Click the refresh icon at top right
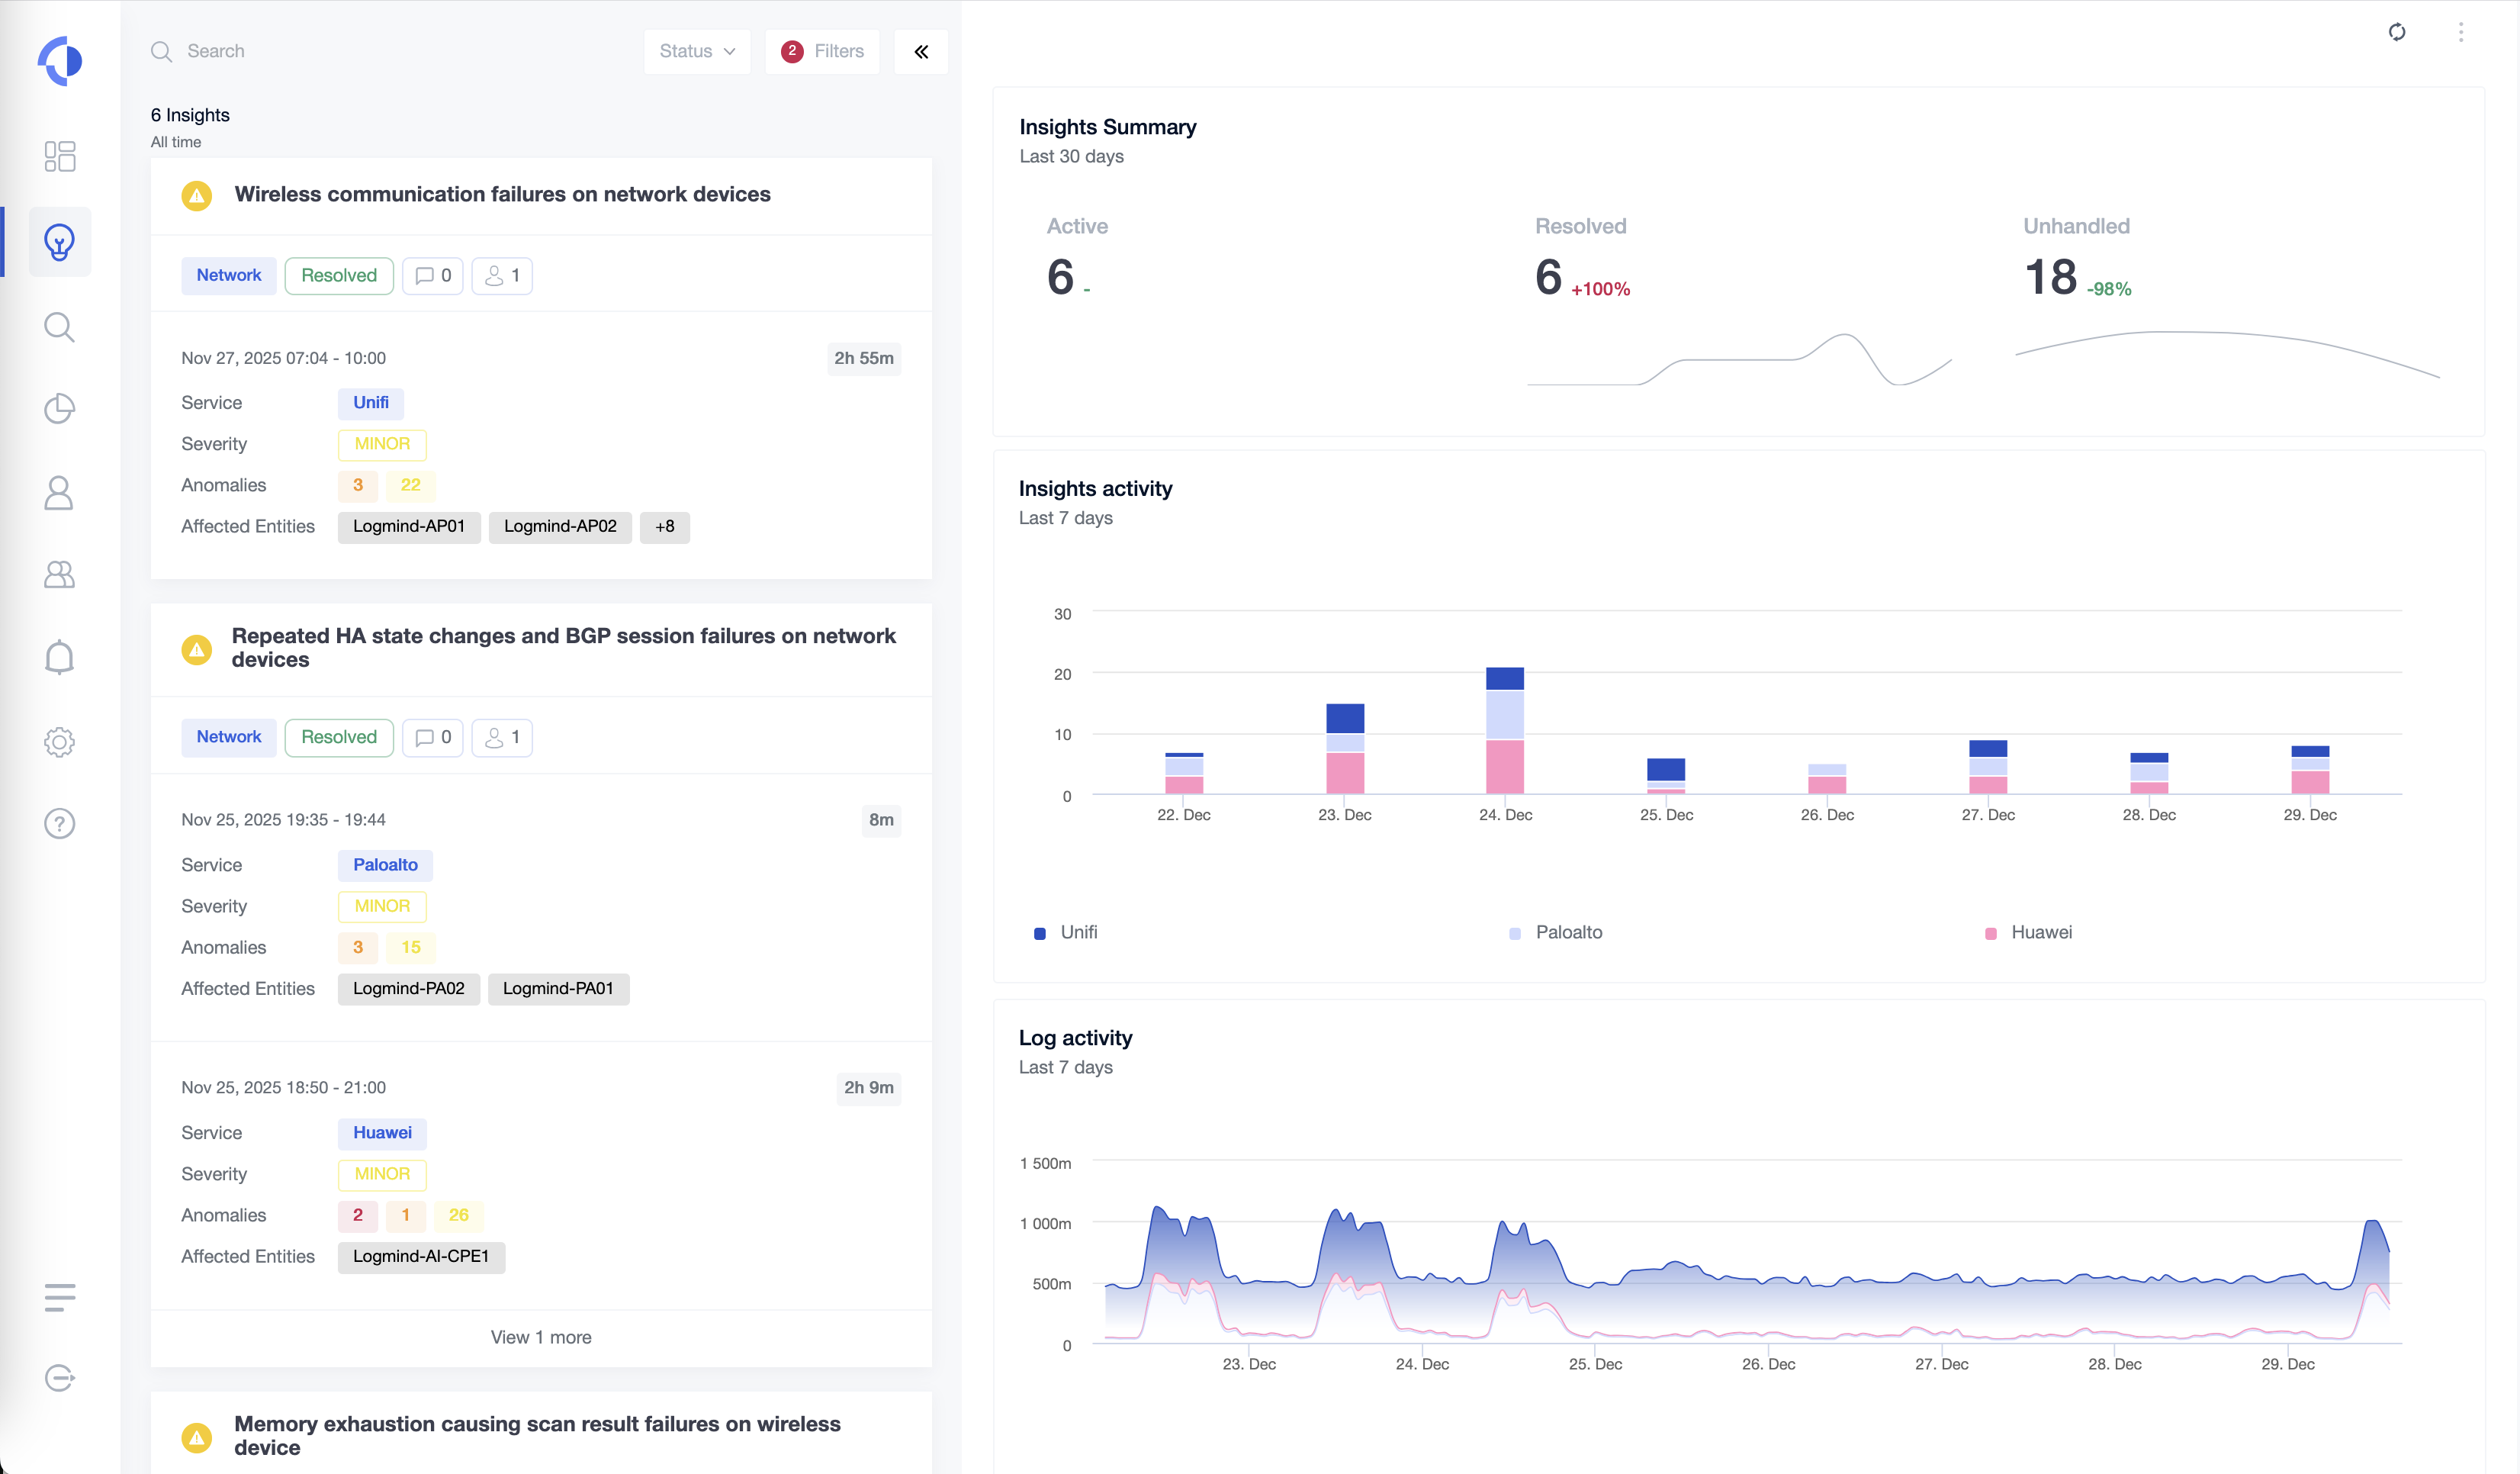Image resolution: width=2520 pixels, height=1474 pixels. 2397,32
